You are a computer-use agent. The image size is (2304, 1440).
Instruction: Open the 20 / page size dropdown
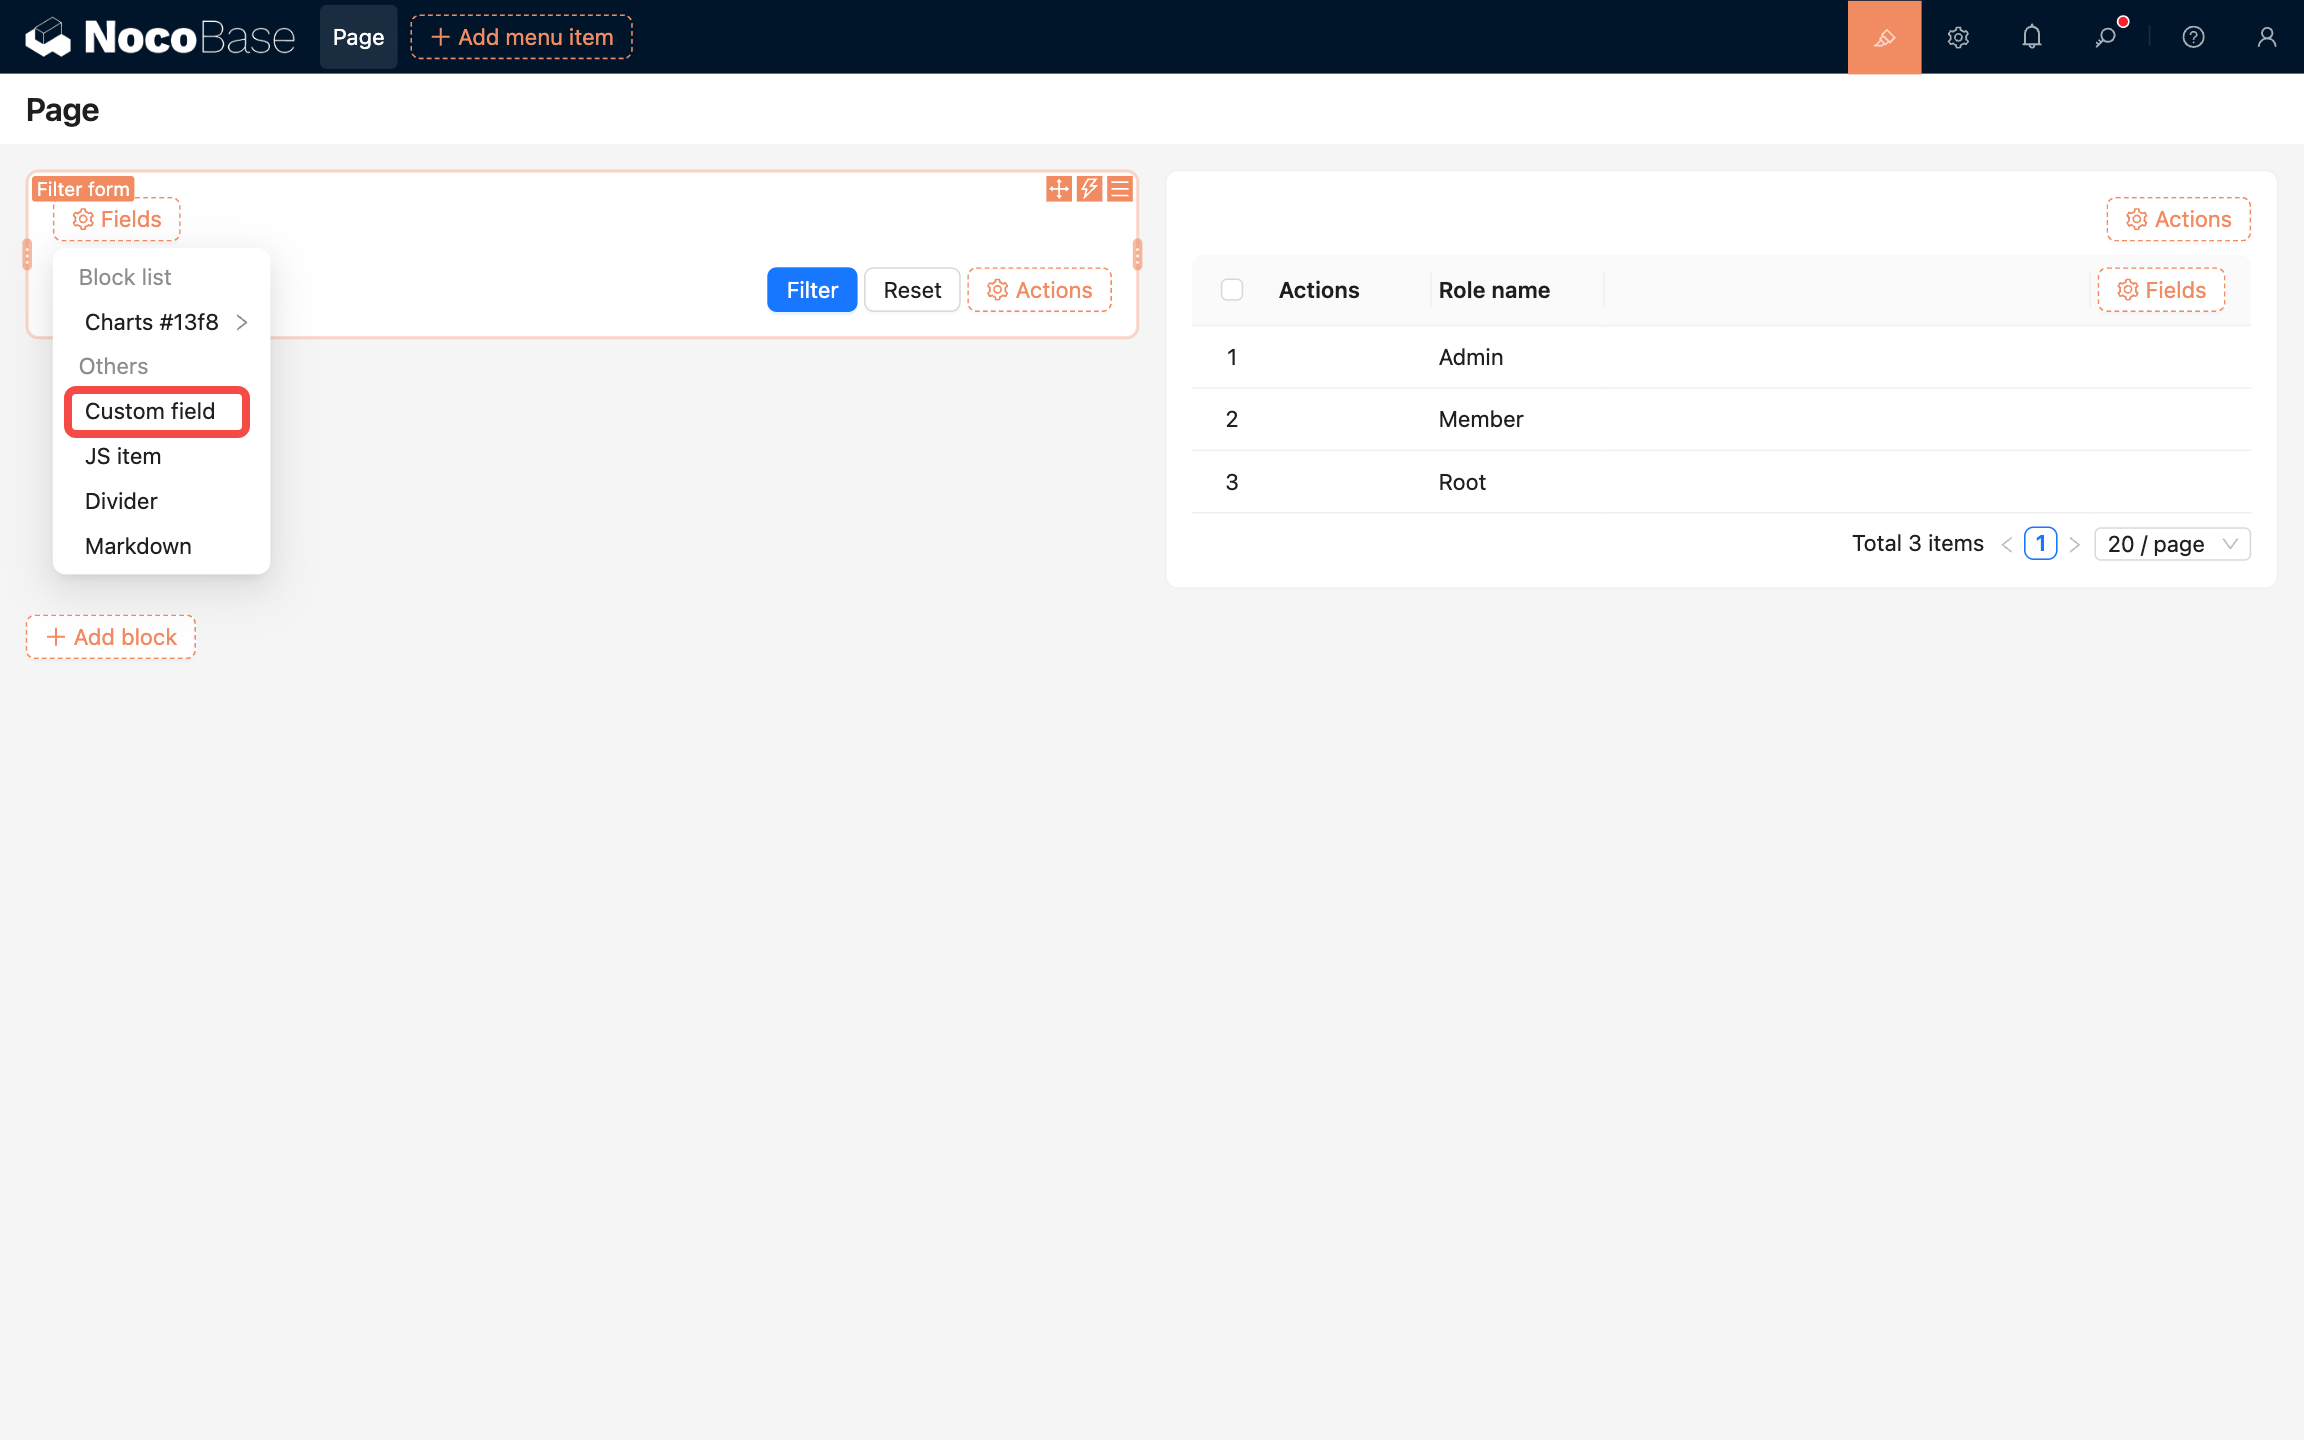tap(2171, 544)
